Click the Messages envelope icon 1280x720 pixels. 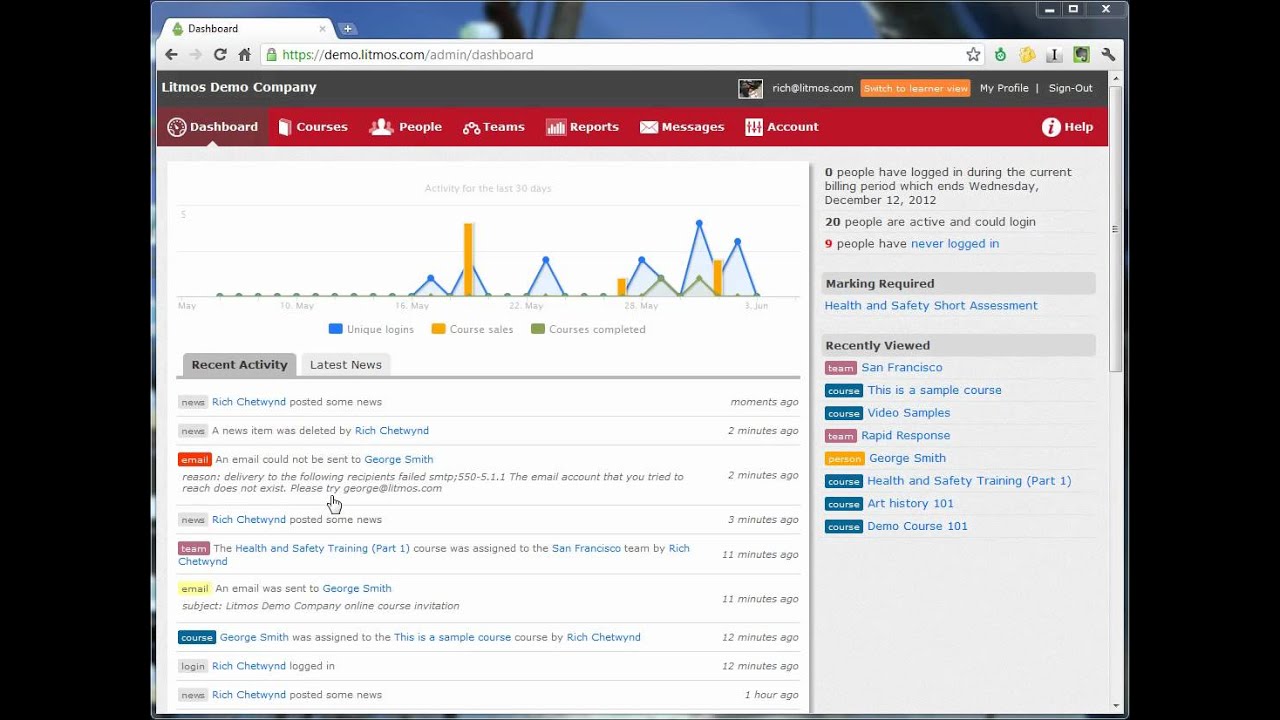click(x=649, y=127)
